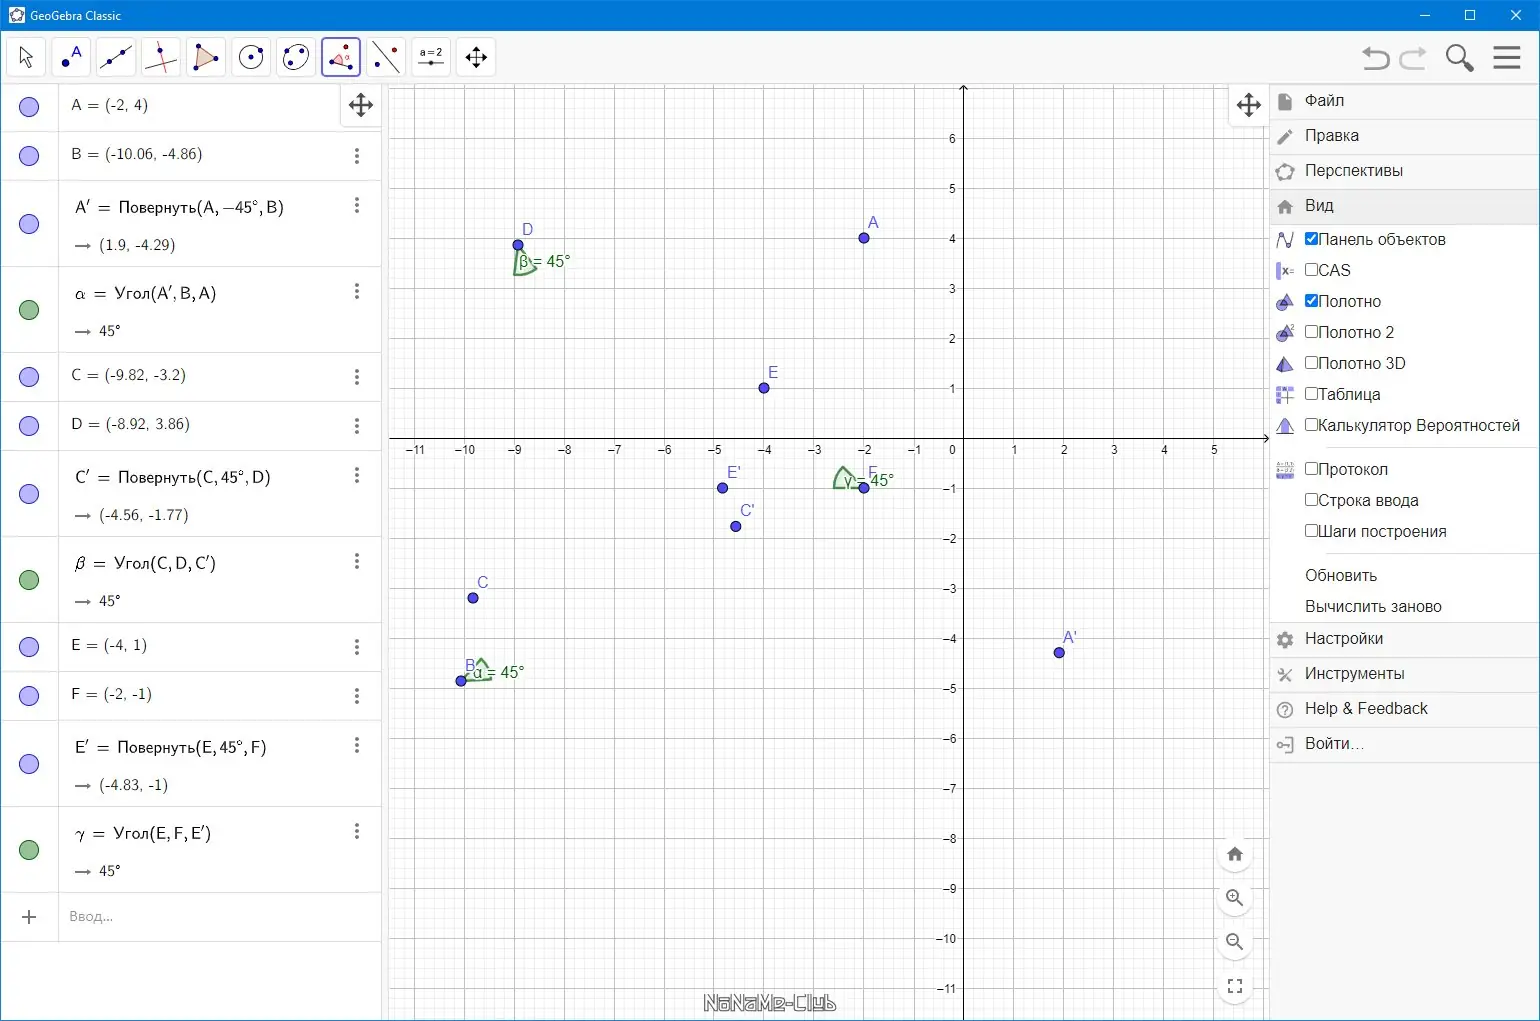1540x1021 pixels.
Task: Open options menu for point D row
Action: (357, 426)
